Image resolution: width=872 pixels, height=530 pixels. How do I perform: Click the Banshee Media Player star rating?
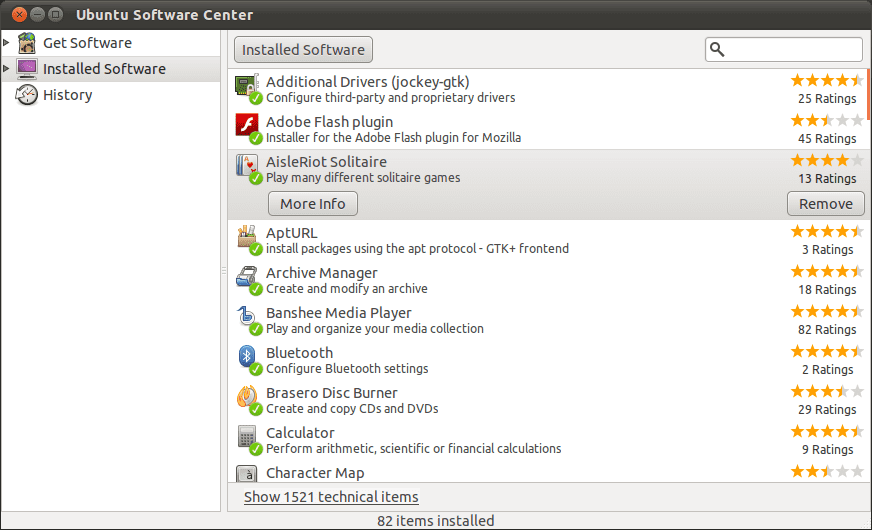827,311
